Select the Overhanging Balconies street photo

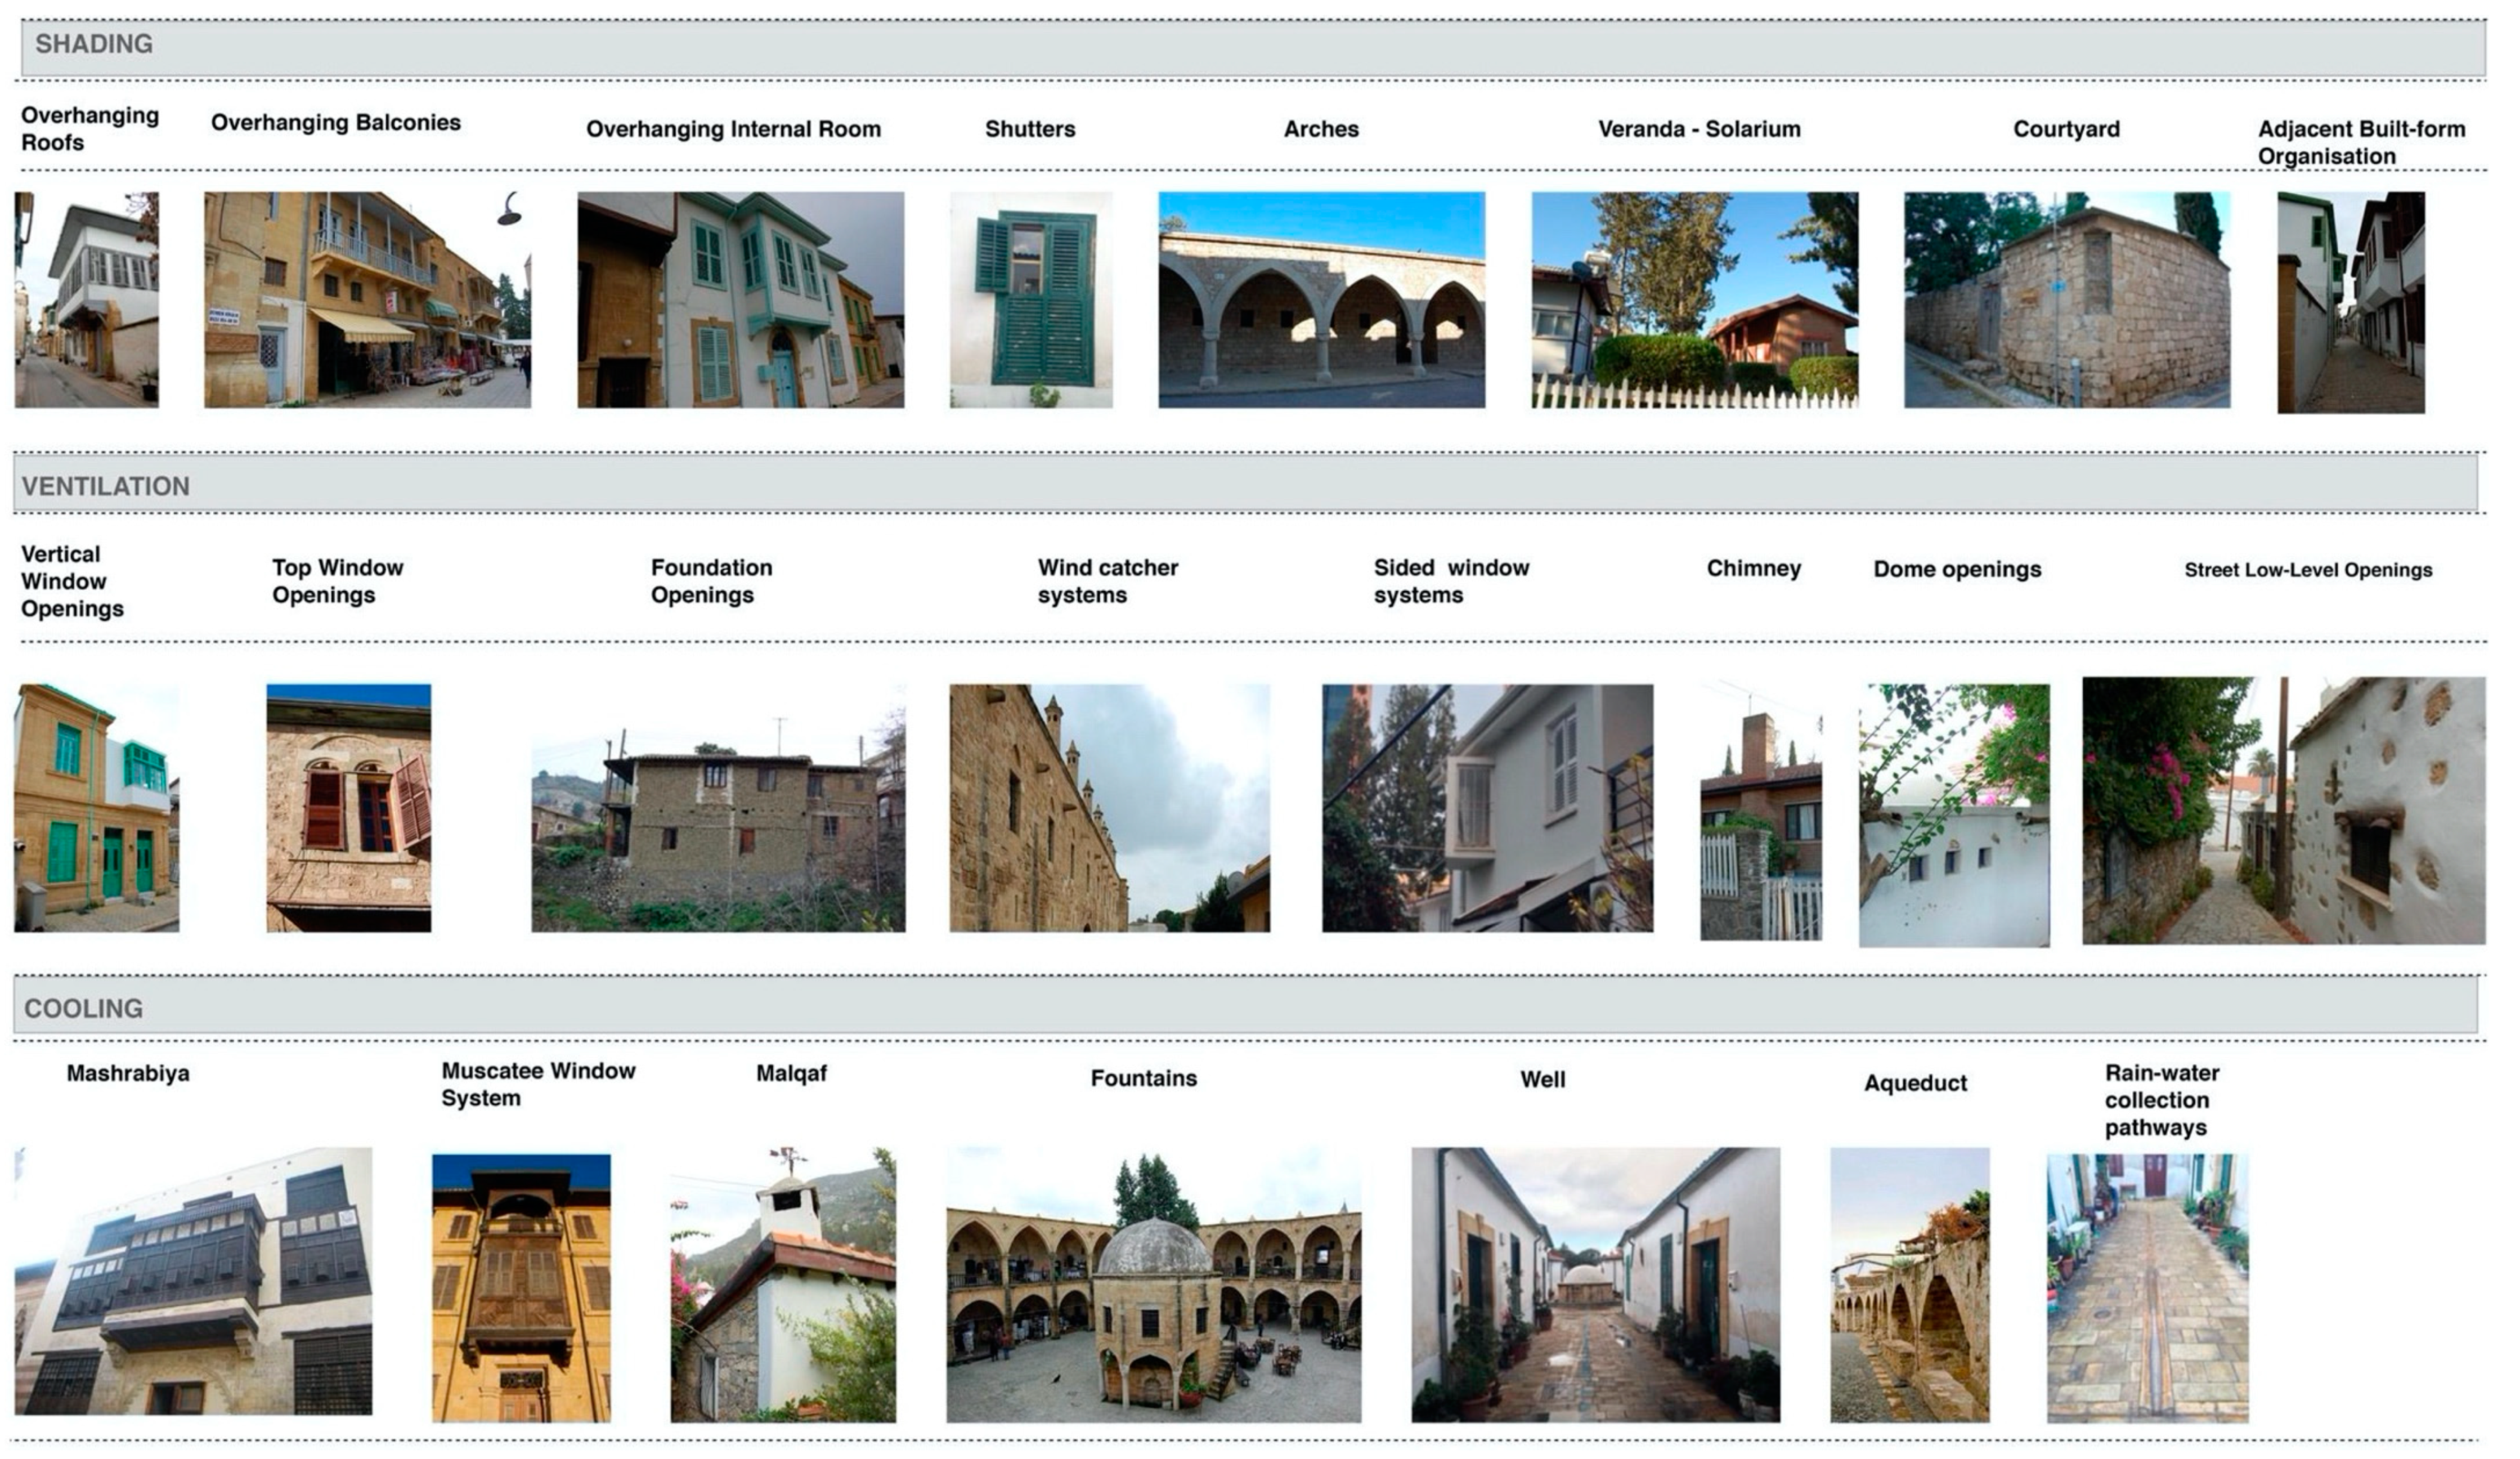(367, 300)
